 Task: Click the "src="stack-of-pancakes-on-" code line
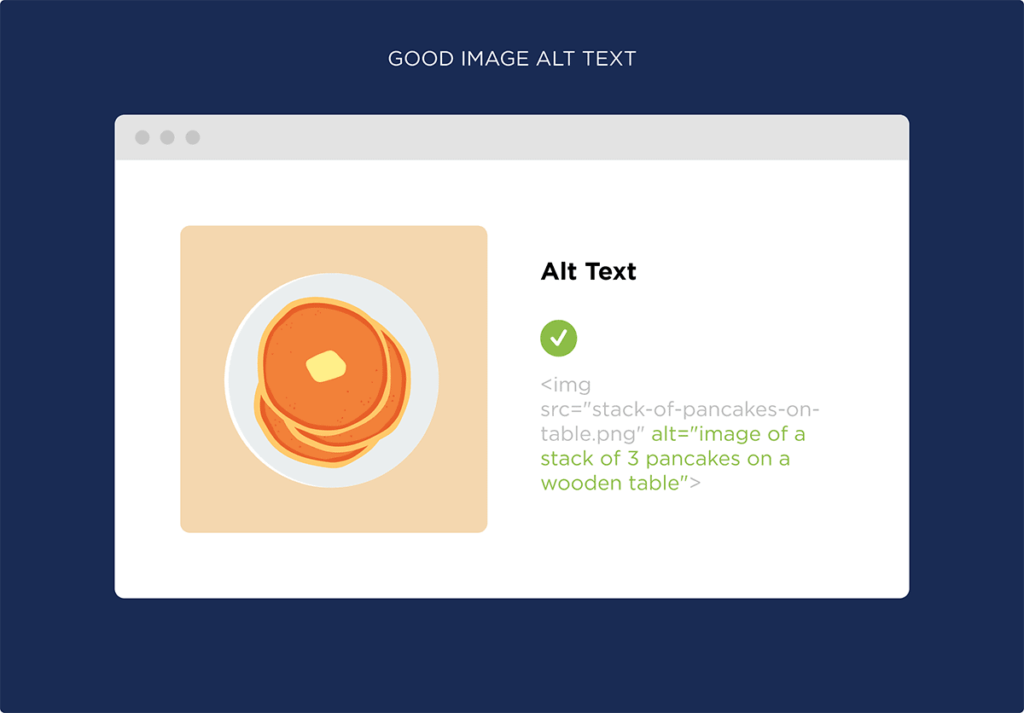tap(680, 410)
